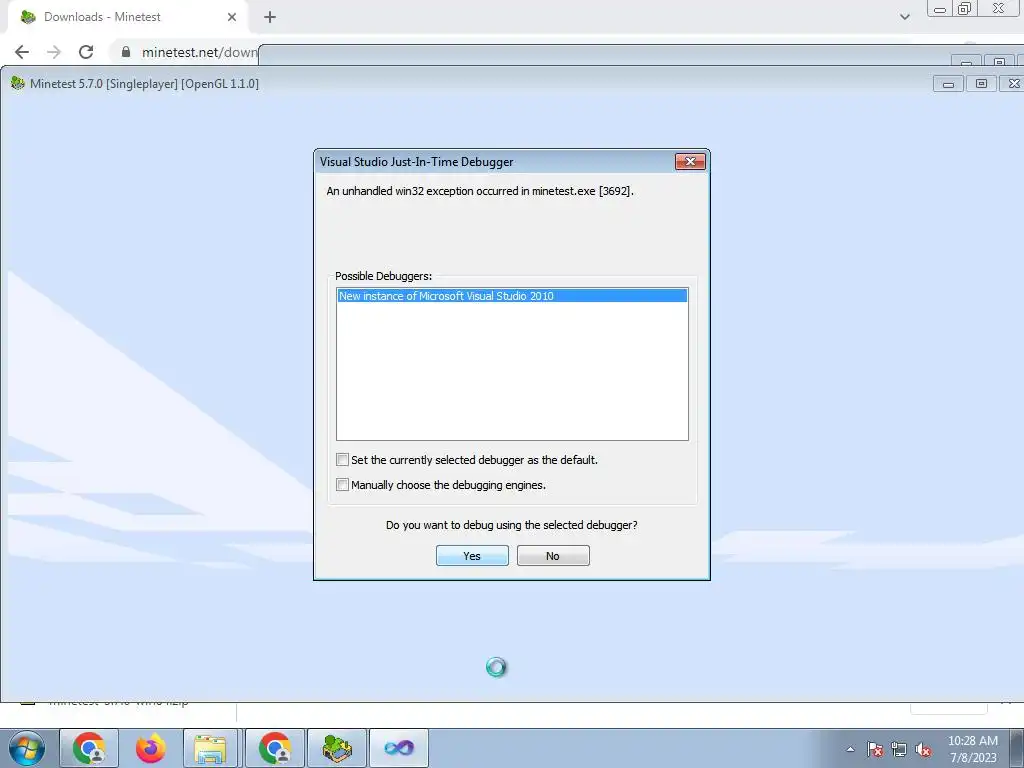The width and height of the screenshot is (1024, 768).
Task: Click Yes to debug with selected debugger
Action: pos(472,556)
